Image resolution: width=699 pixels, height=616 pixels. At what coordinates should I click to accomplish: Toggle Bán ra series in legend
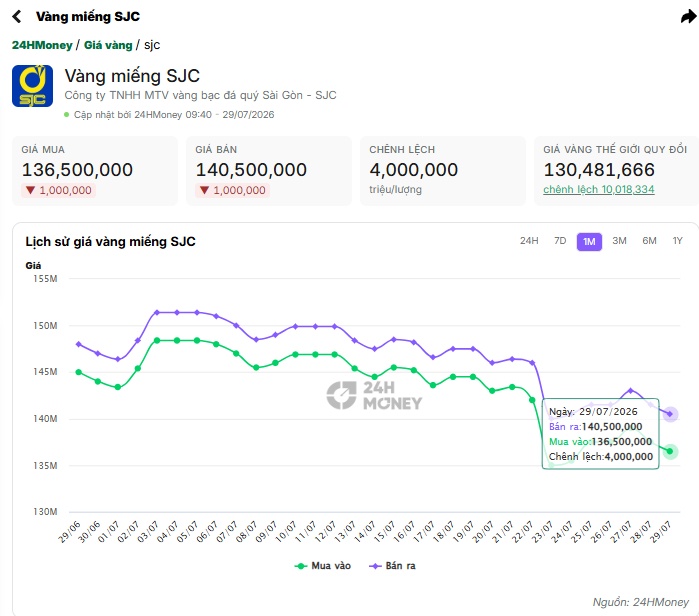click(x=392, y=566)
